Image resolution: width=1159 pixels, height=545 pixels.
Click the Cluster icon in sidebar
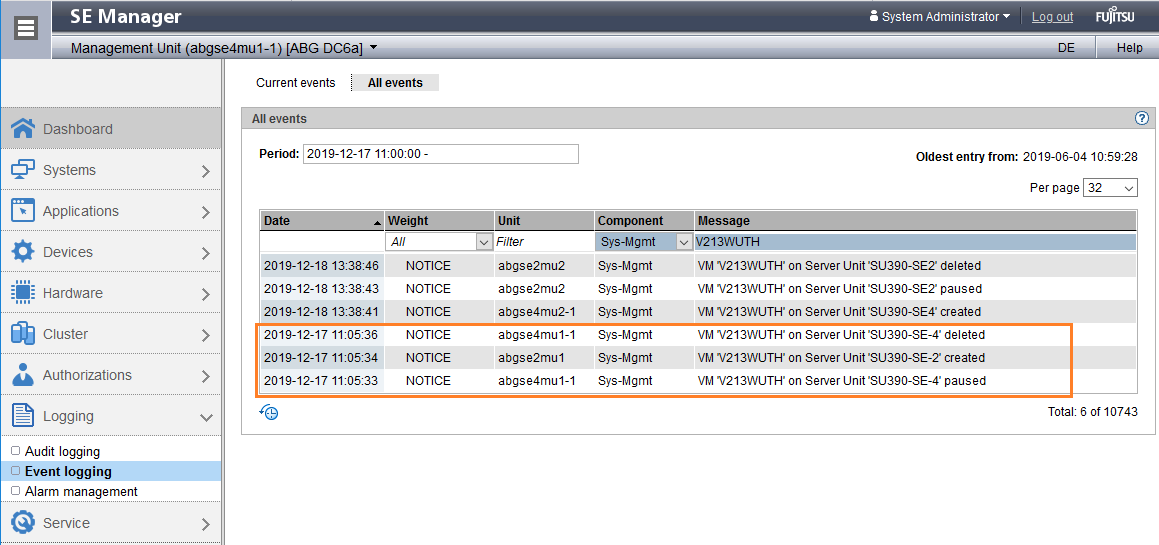coord(23,334)
